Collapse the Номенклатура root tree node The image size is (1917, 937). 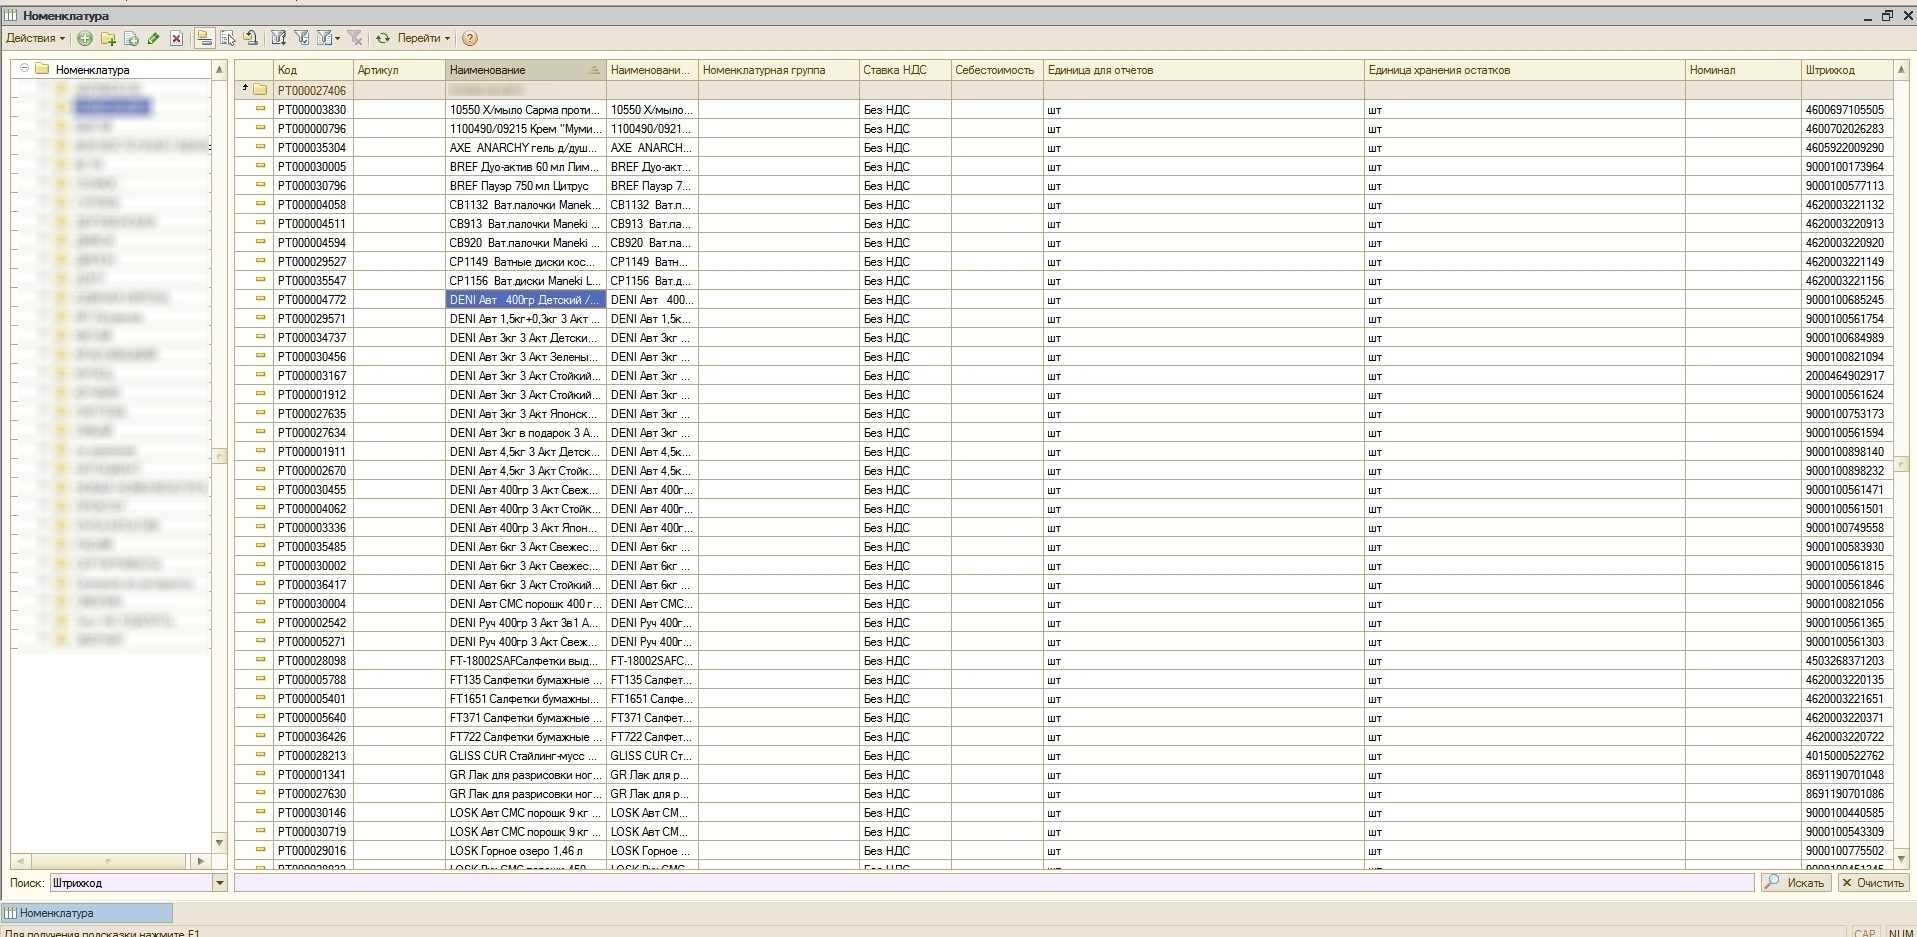click(24, 69)
